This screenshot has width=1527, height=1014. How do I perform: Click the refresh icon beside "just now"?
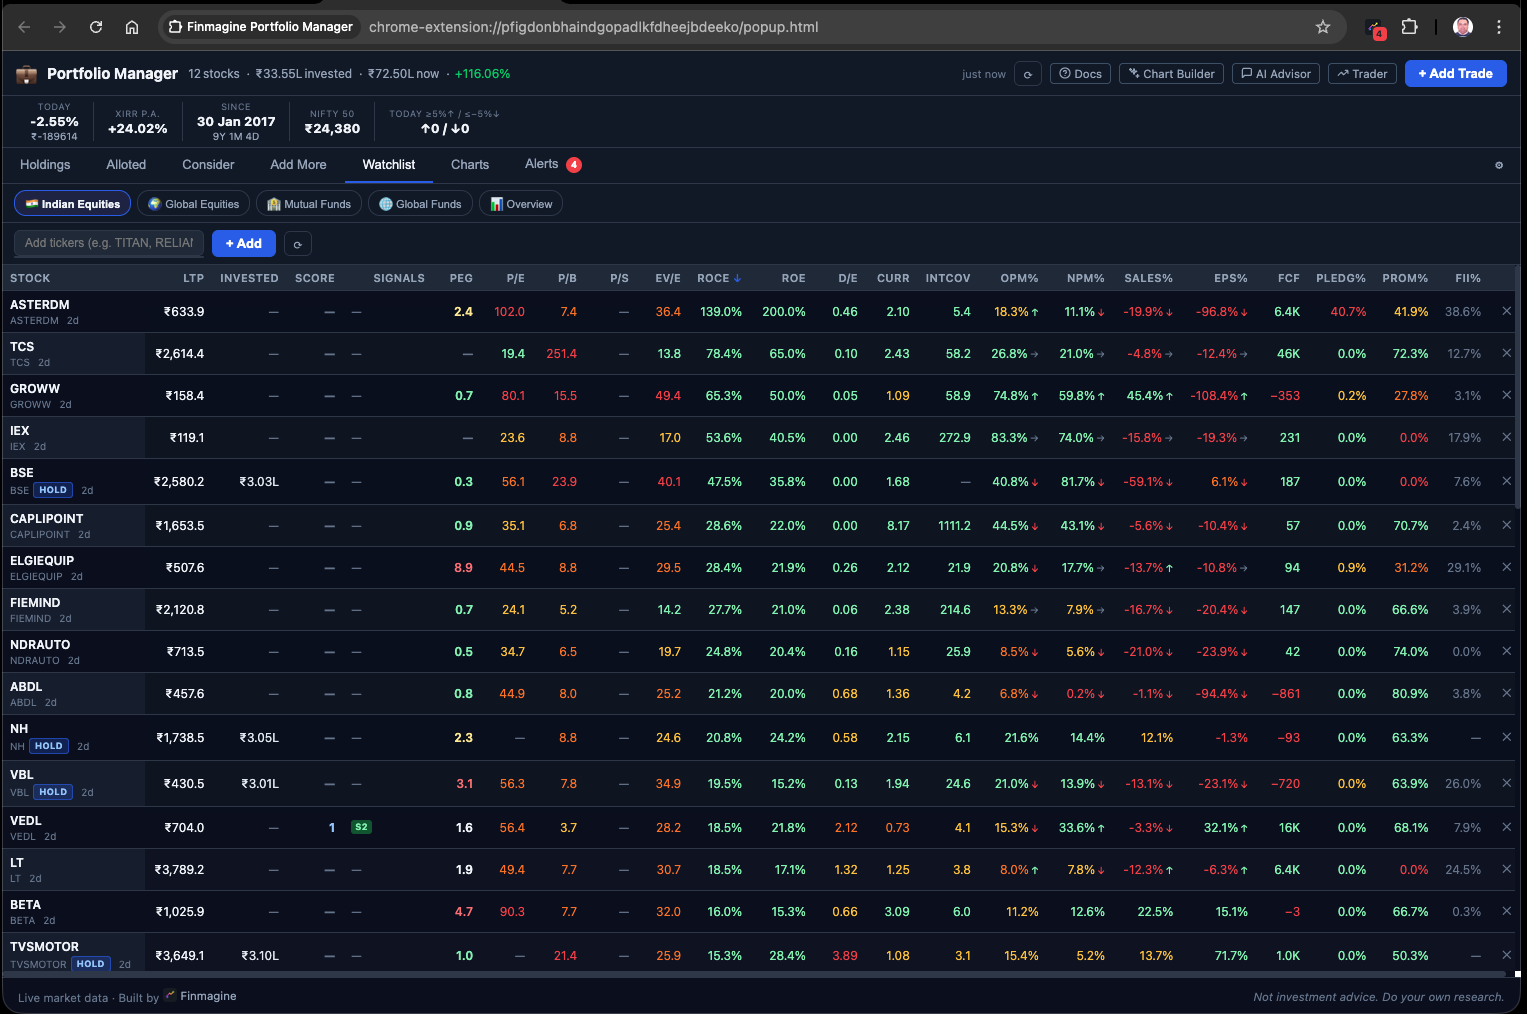click(1027, 73)
